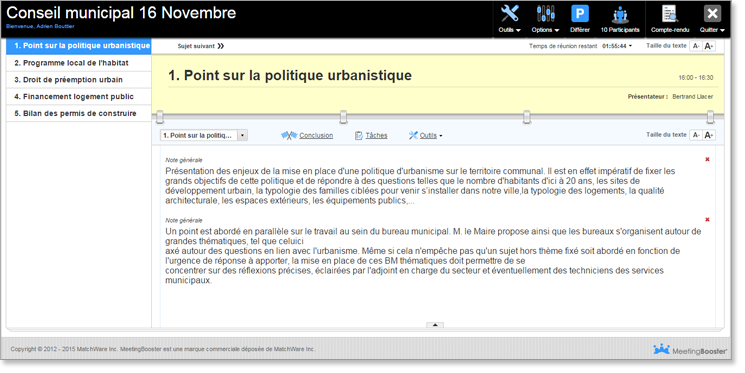Show the 10 Participants list
Screen dimensions: 745x373
click(x=620, y=19)
